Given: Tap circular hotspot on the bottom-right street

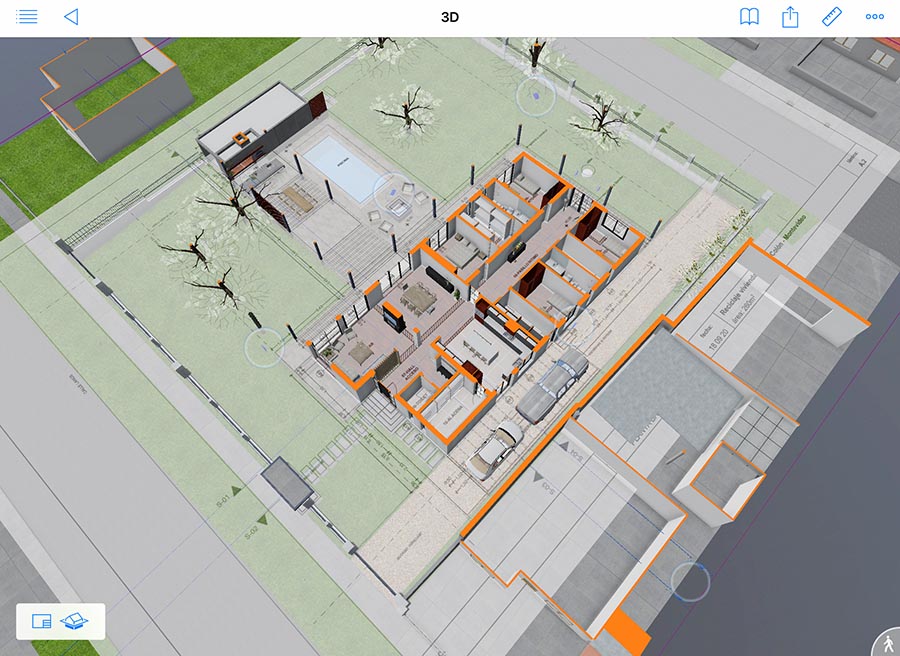Looking at the screenshot, I should point(690,580).
